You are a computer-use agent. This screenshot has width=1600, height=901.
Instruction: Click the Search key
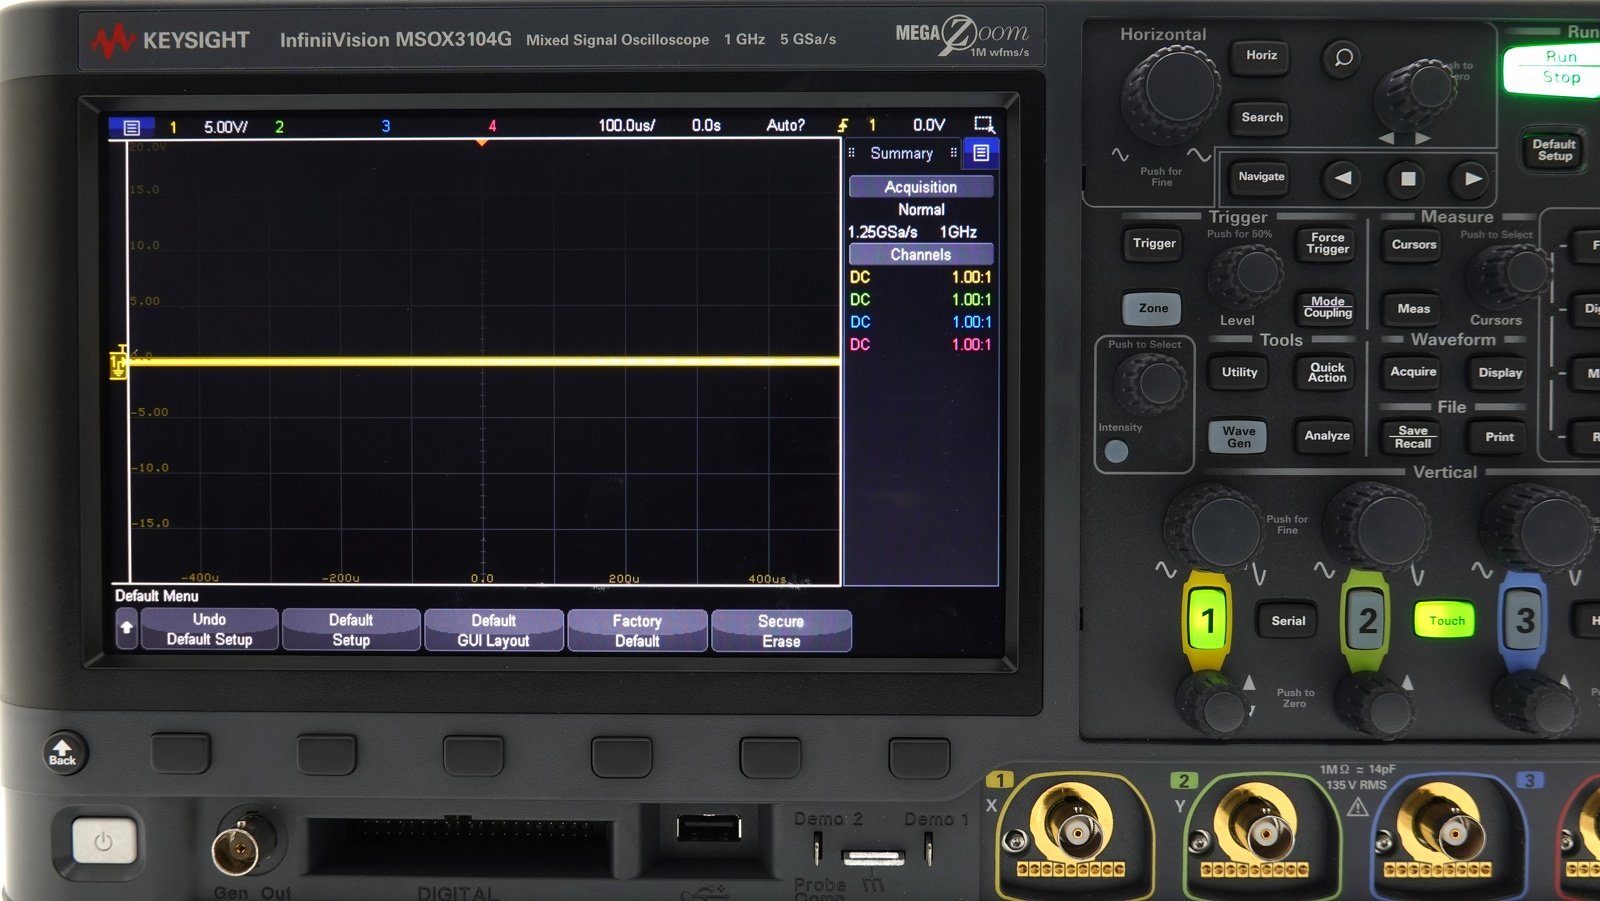[x=1261, y=118]
